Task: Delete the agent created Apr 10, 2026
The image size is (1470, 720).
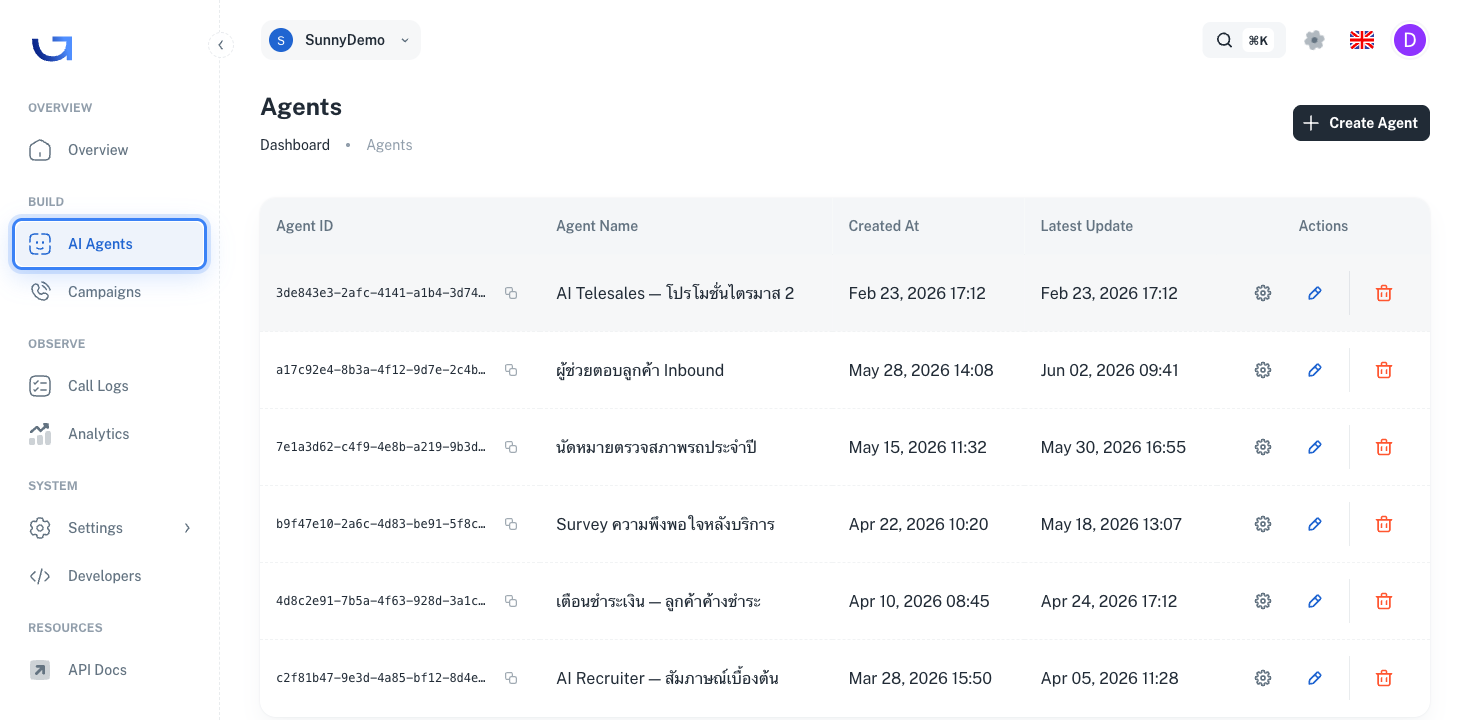Action: [1384, 601]
